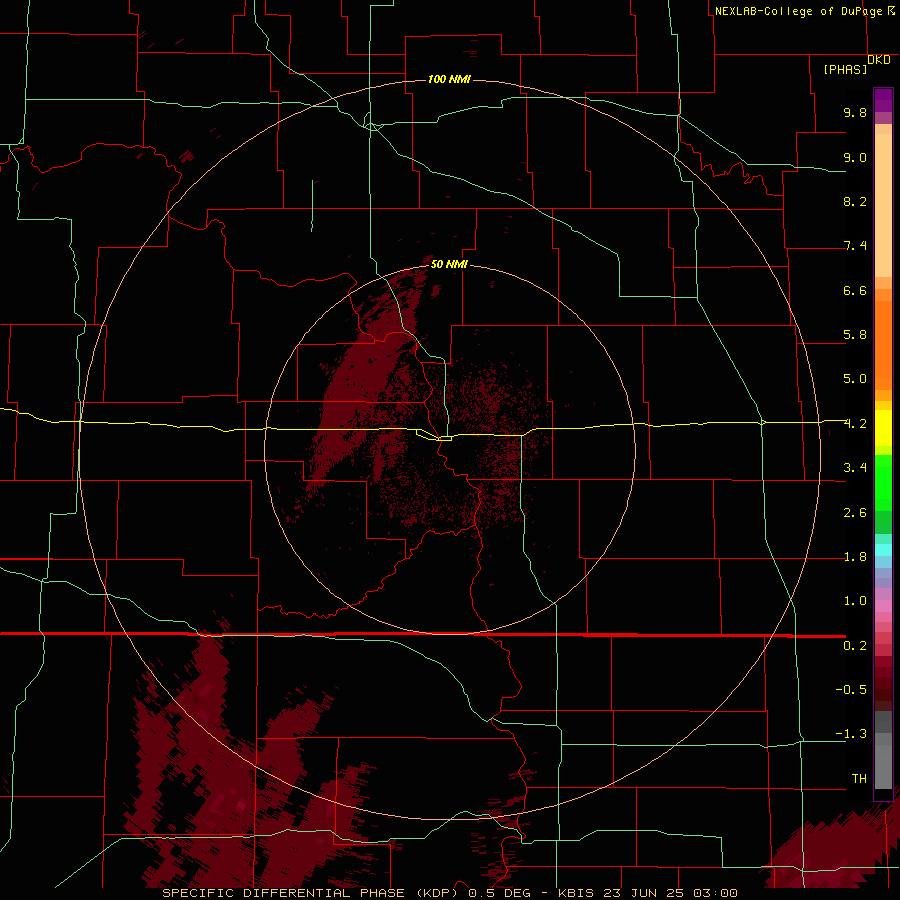This screenshot has height=900, width=900.
Task: Click the -1.3 scale value
Action: [851, 734]
